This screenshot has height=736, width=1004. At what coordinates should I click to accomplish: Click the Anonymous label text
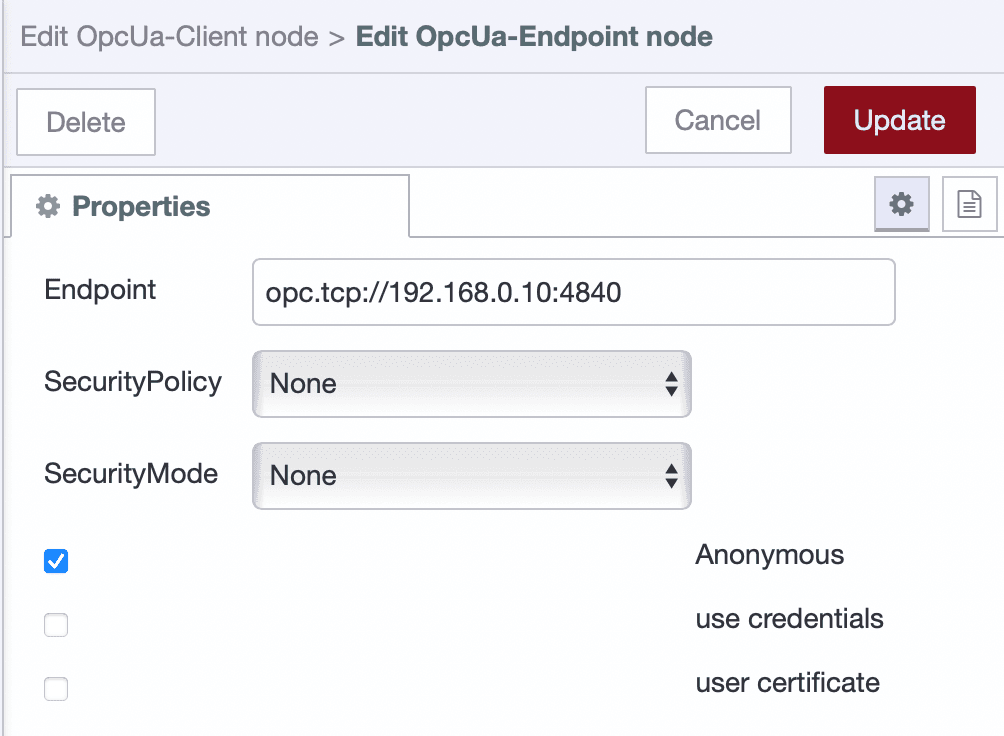click(769, 555)
